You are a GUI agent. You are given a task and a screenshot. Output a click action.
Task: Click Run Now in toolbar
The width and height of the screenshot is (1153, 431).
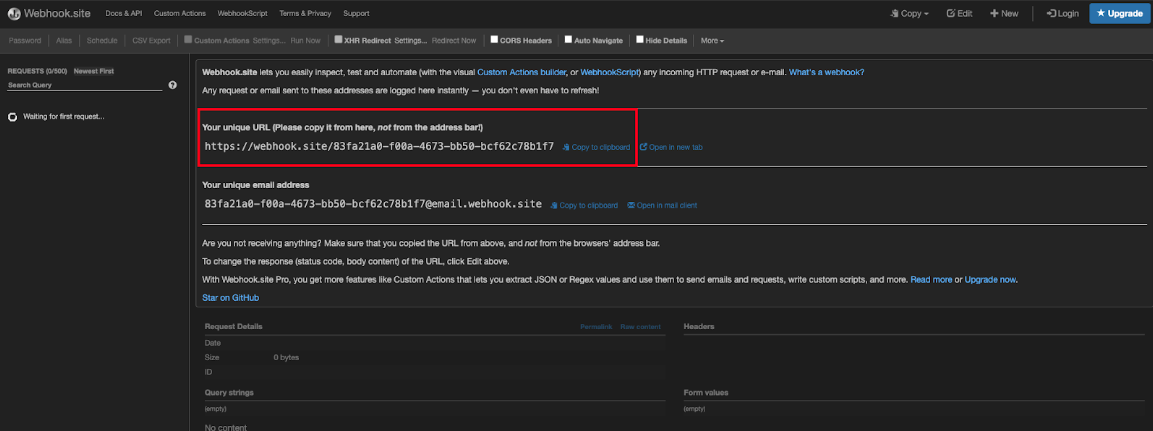[305, 40]
